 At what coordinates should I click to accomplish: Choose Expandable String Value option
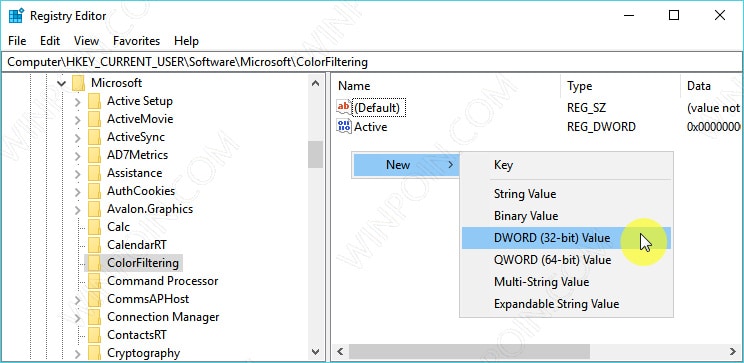(566, 304)
